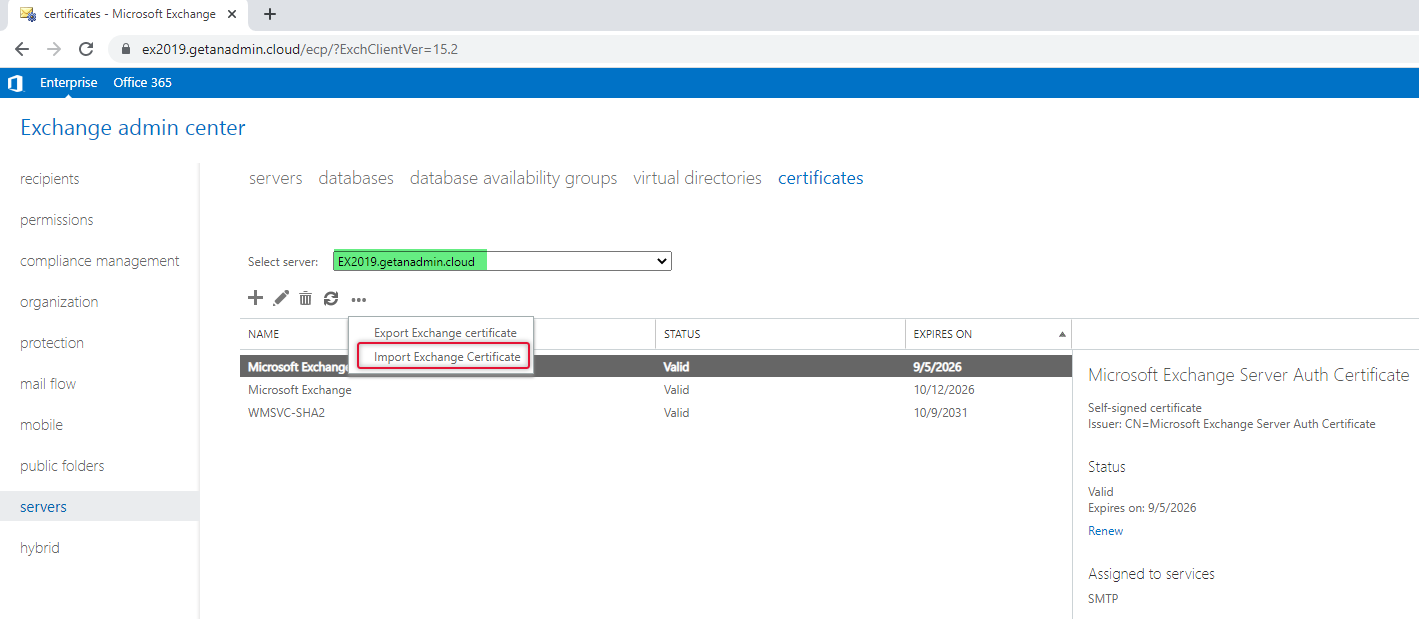This screenshot has width=1419, height=619.
Task: Click the browser forward arrow
Action: point(54,49)
